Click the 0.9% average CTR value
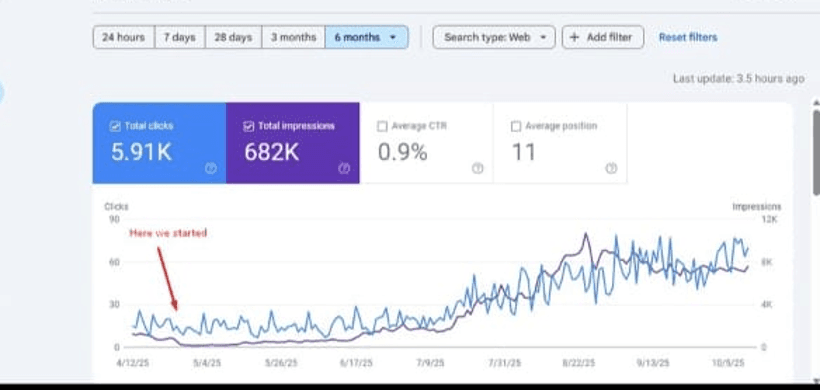This screenshot has width=820, height=390. pos(403,152)
